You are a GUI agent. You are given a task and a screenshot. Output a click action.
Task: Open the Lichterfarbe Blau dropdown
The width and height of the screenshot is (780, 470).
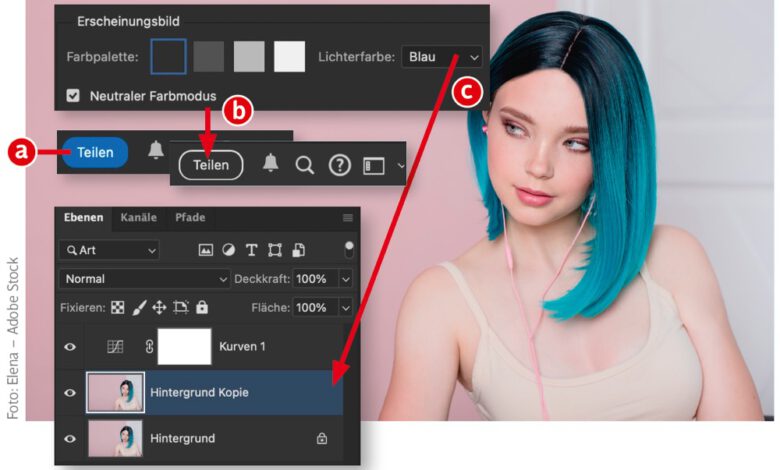coord(442,57)
